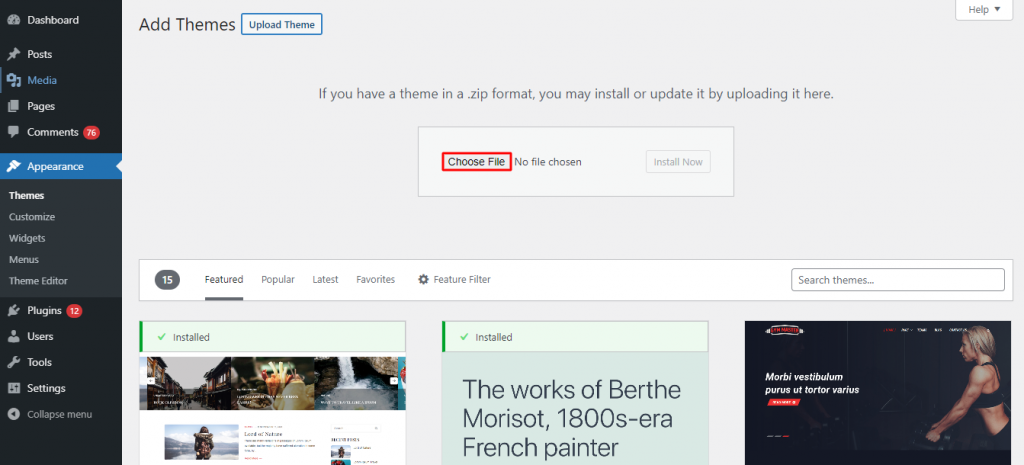Click the Upload Theme button
Screen dimensions: 1024x465
click(x=281, y=25)
